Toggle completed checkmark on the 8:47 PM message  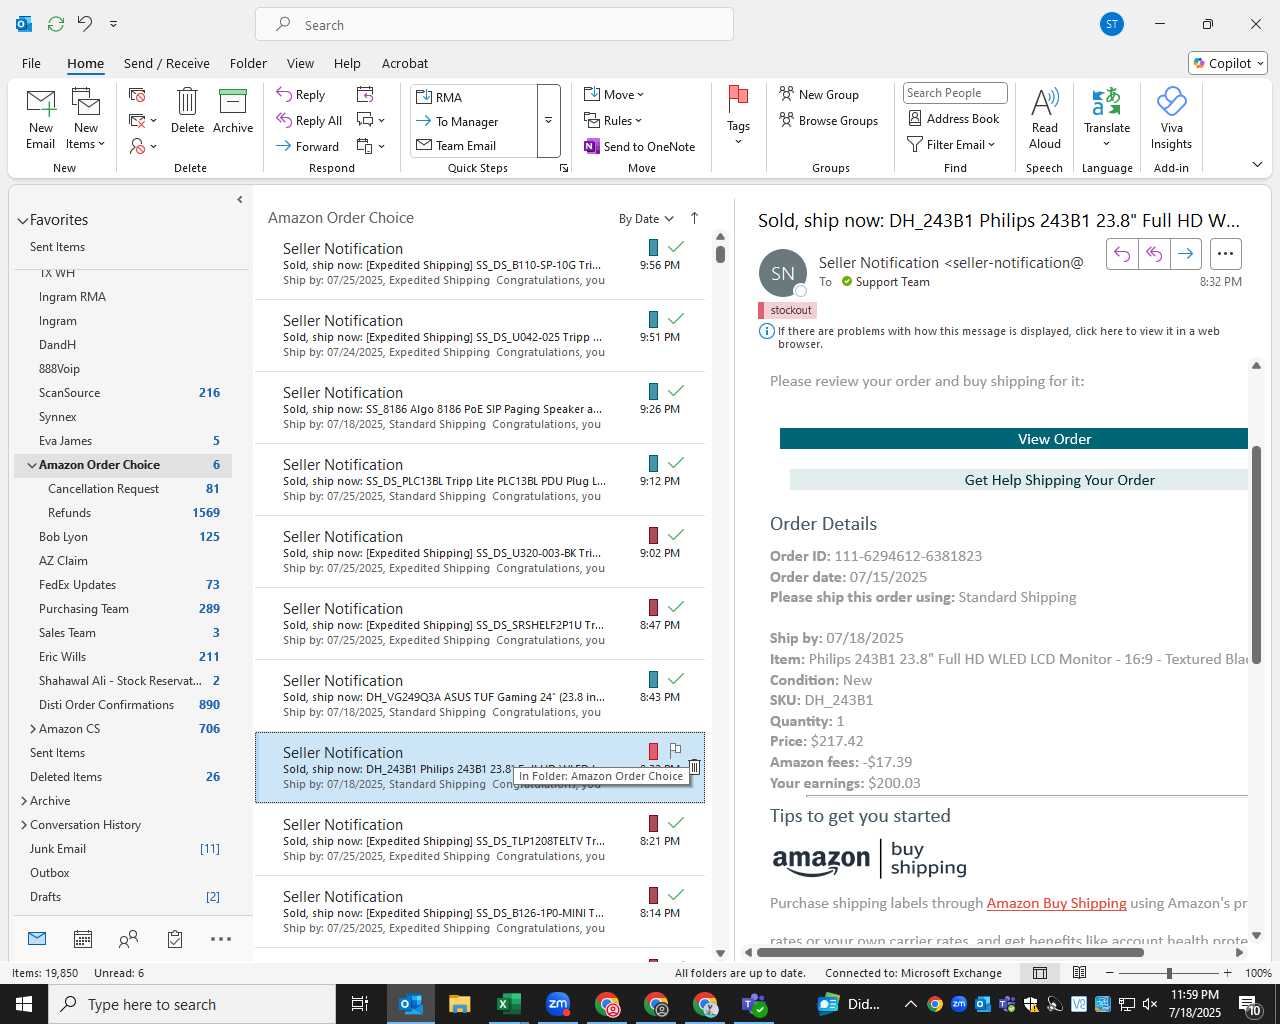click(676, 606)
